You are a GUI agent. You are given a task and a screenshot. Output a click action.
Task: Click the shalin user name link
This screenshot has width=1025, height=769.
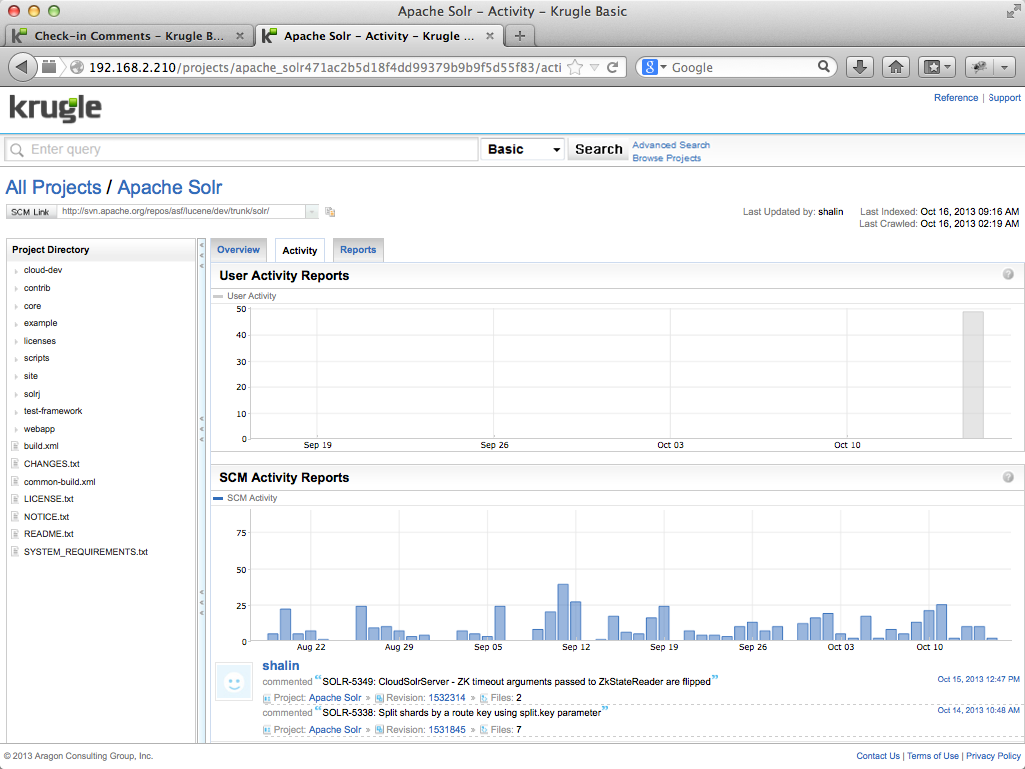(280, 666)
